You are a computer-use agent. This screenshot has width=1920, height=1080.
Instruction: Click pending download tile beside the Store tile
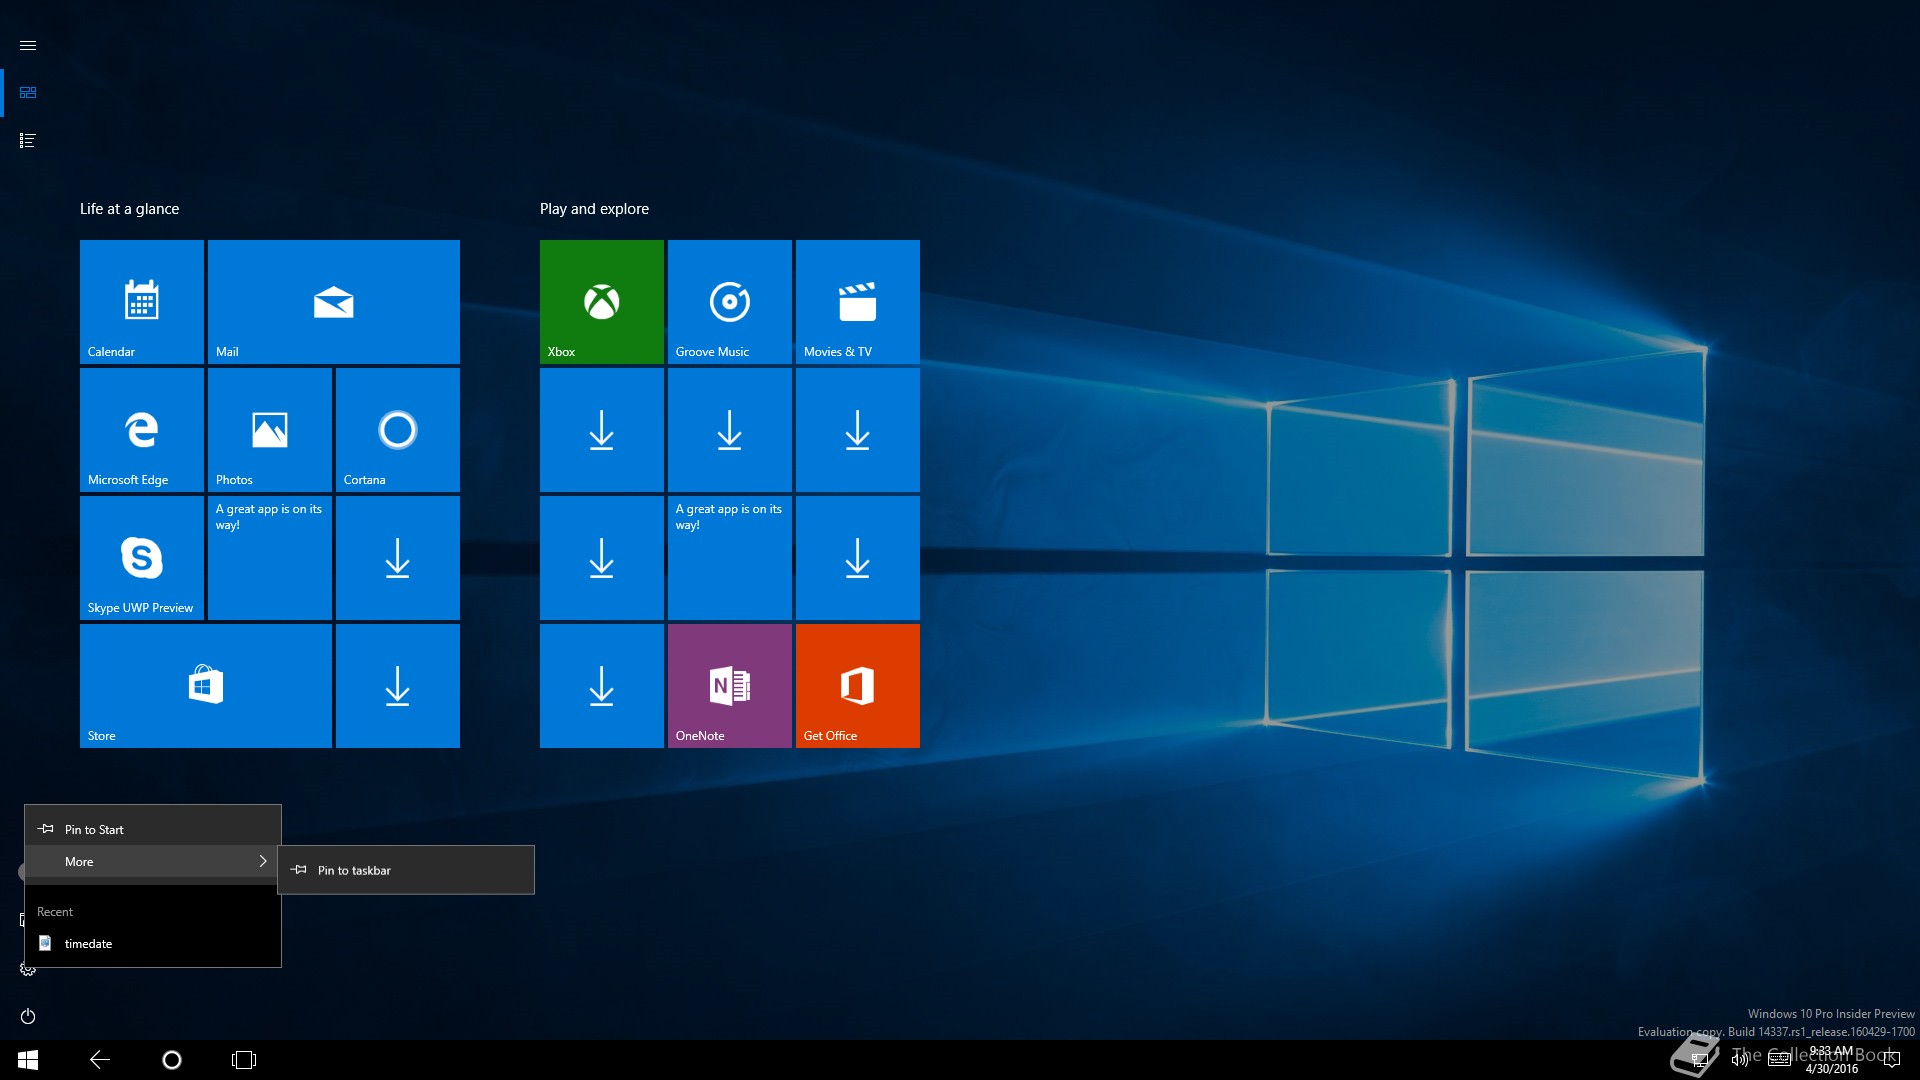[398, 686]
